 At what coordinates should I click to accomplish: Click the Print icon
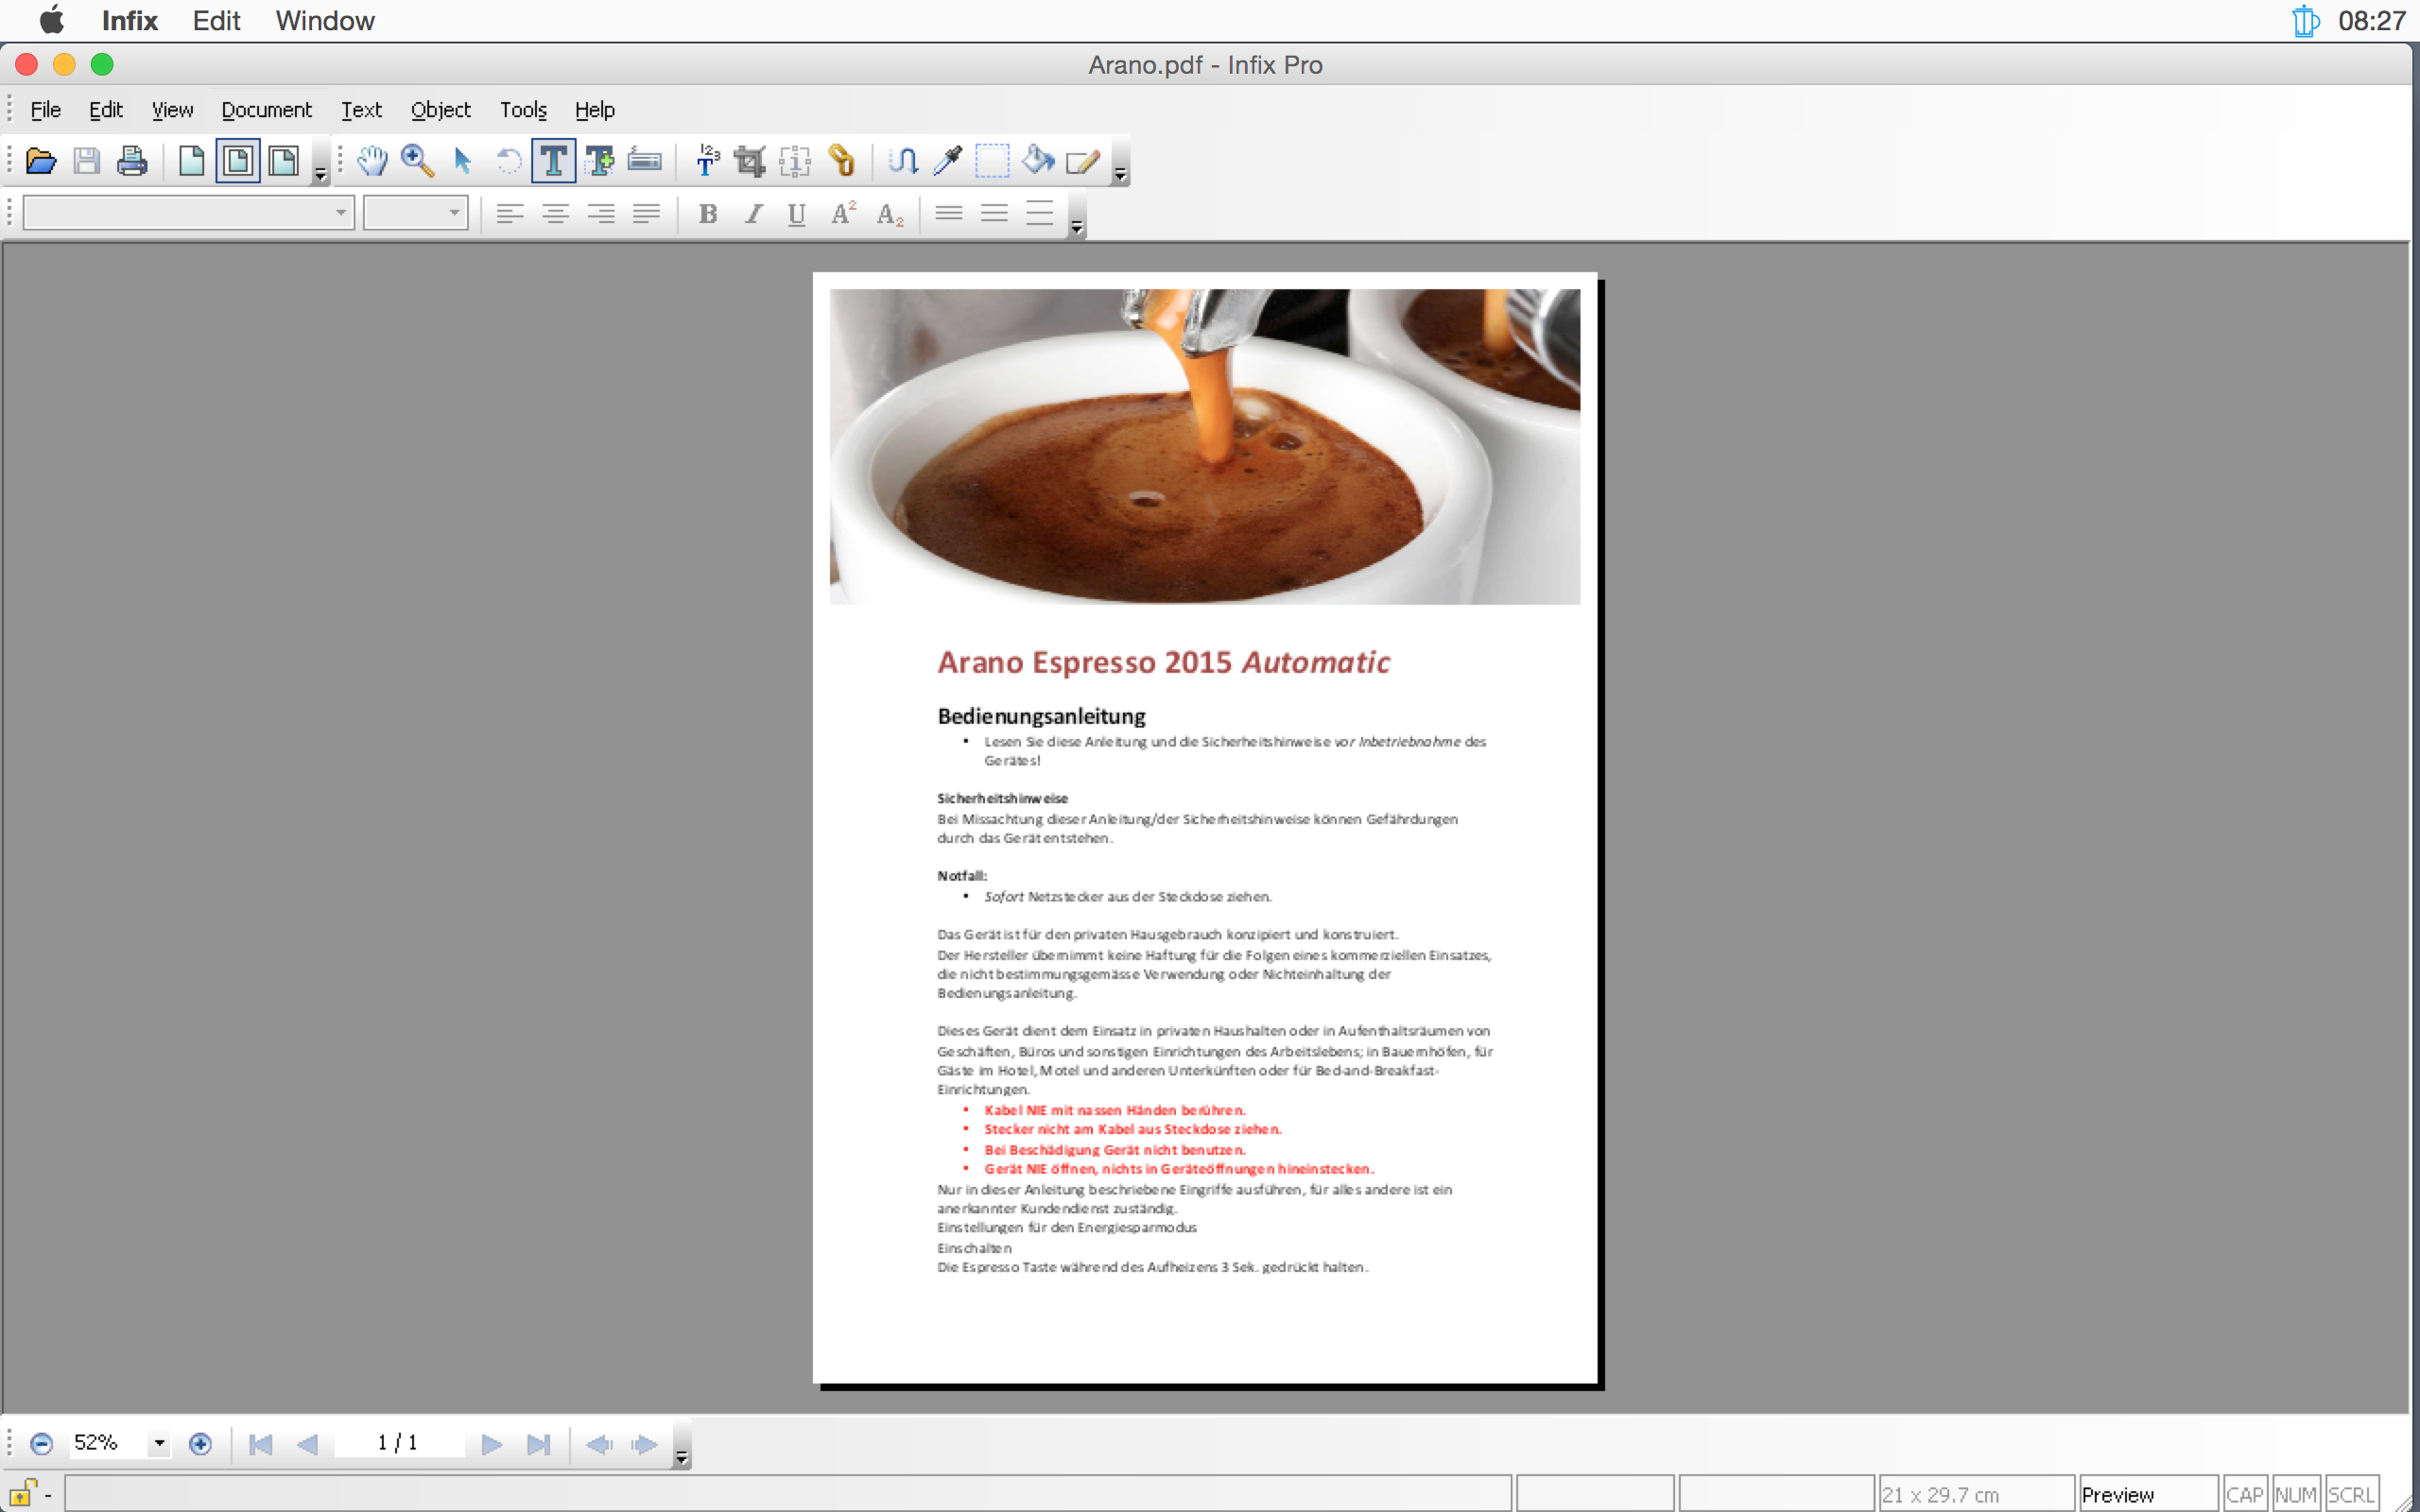(132, 161)
